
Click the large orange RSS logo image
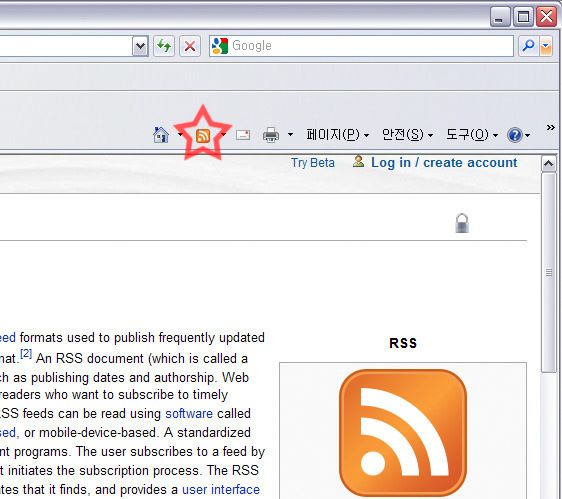click(x=403, y=433)
